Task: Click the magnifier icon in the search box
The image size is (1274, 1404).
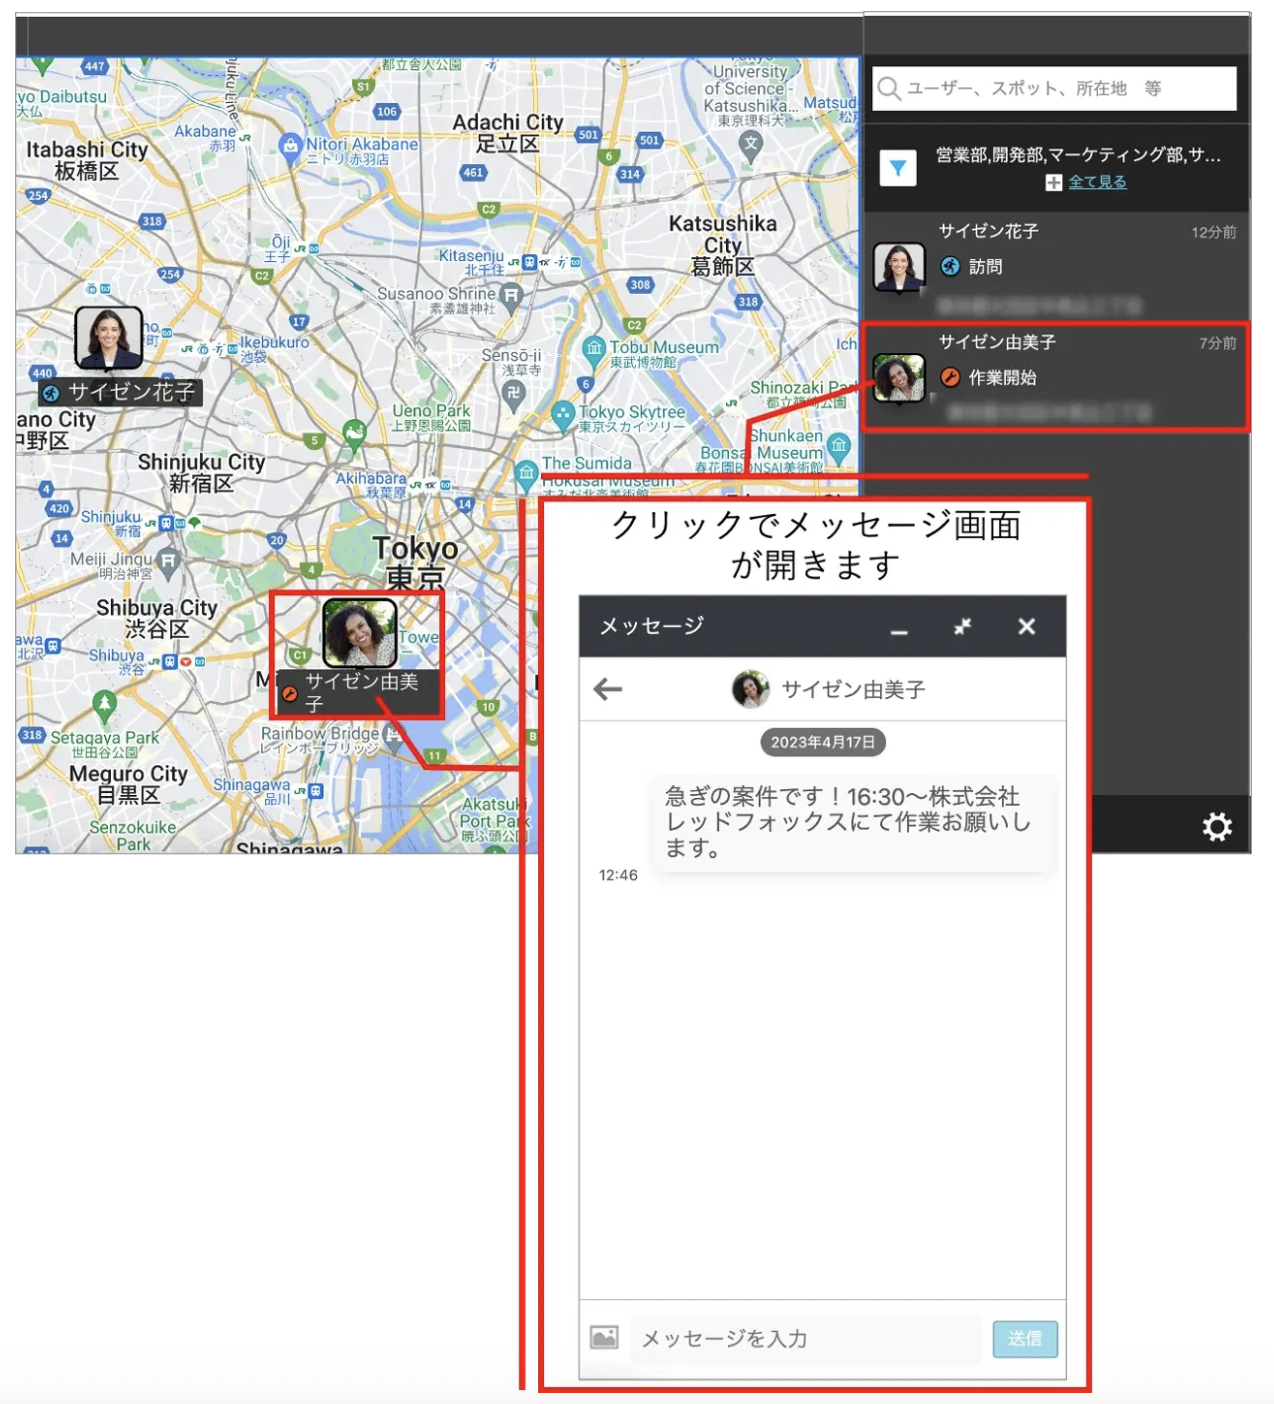Action: (888, 89)
